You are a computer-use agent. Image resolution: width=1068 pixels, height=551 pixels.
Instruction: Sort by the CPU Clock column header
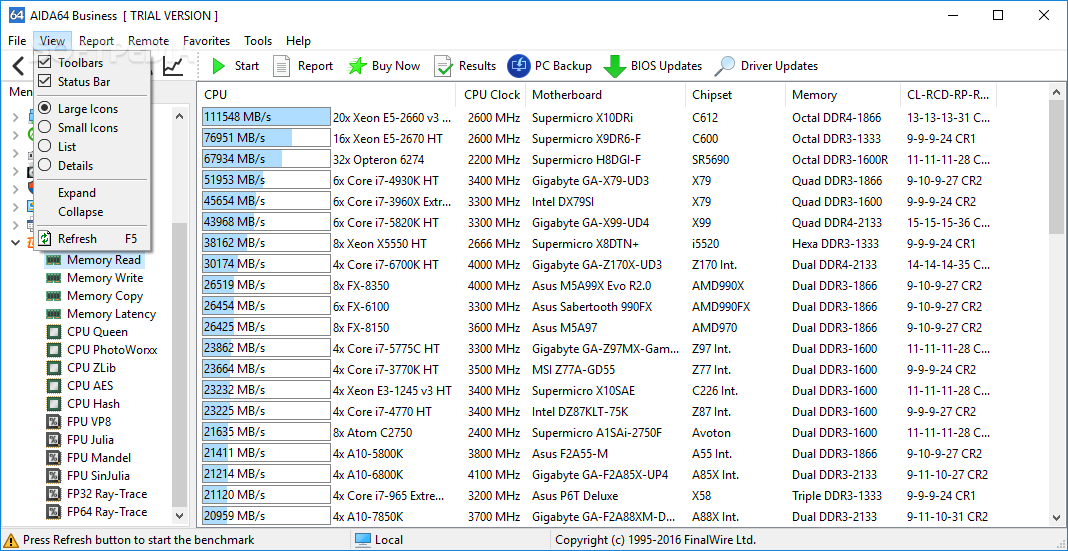pos(491,95)
